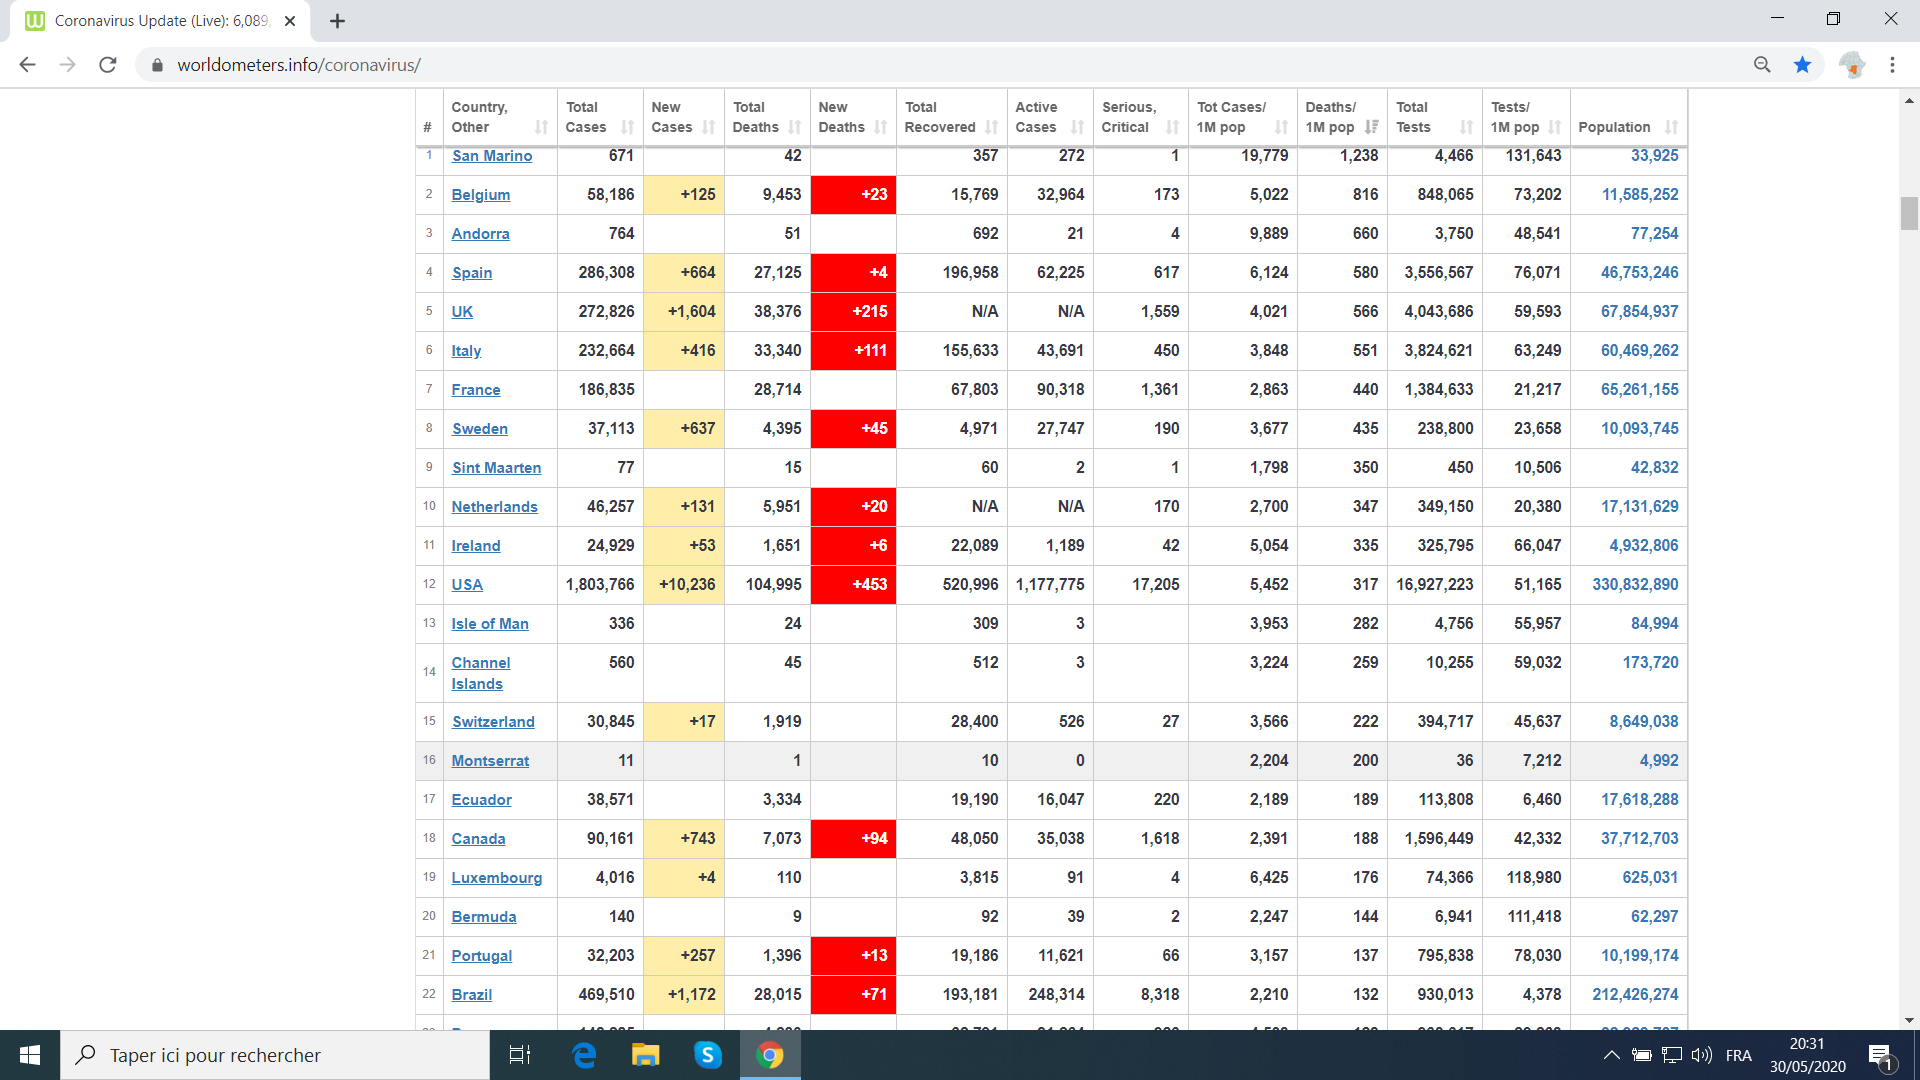This screenshot has height=1080, width=1920.
Task: Open the Canada country link
Action: coord(478,839)
